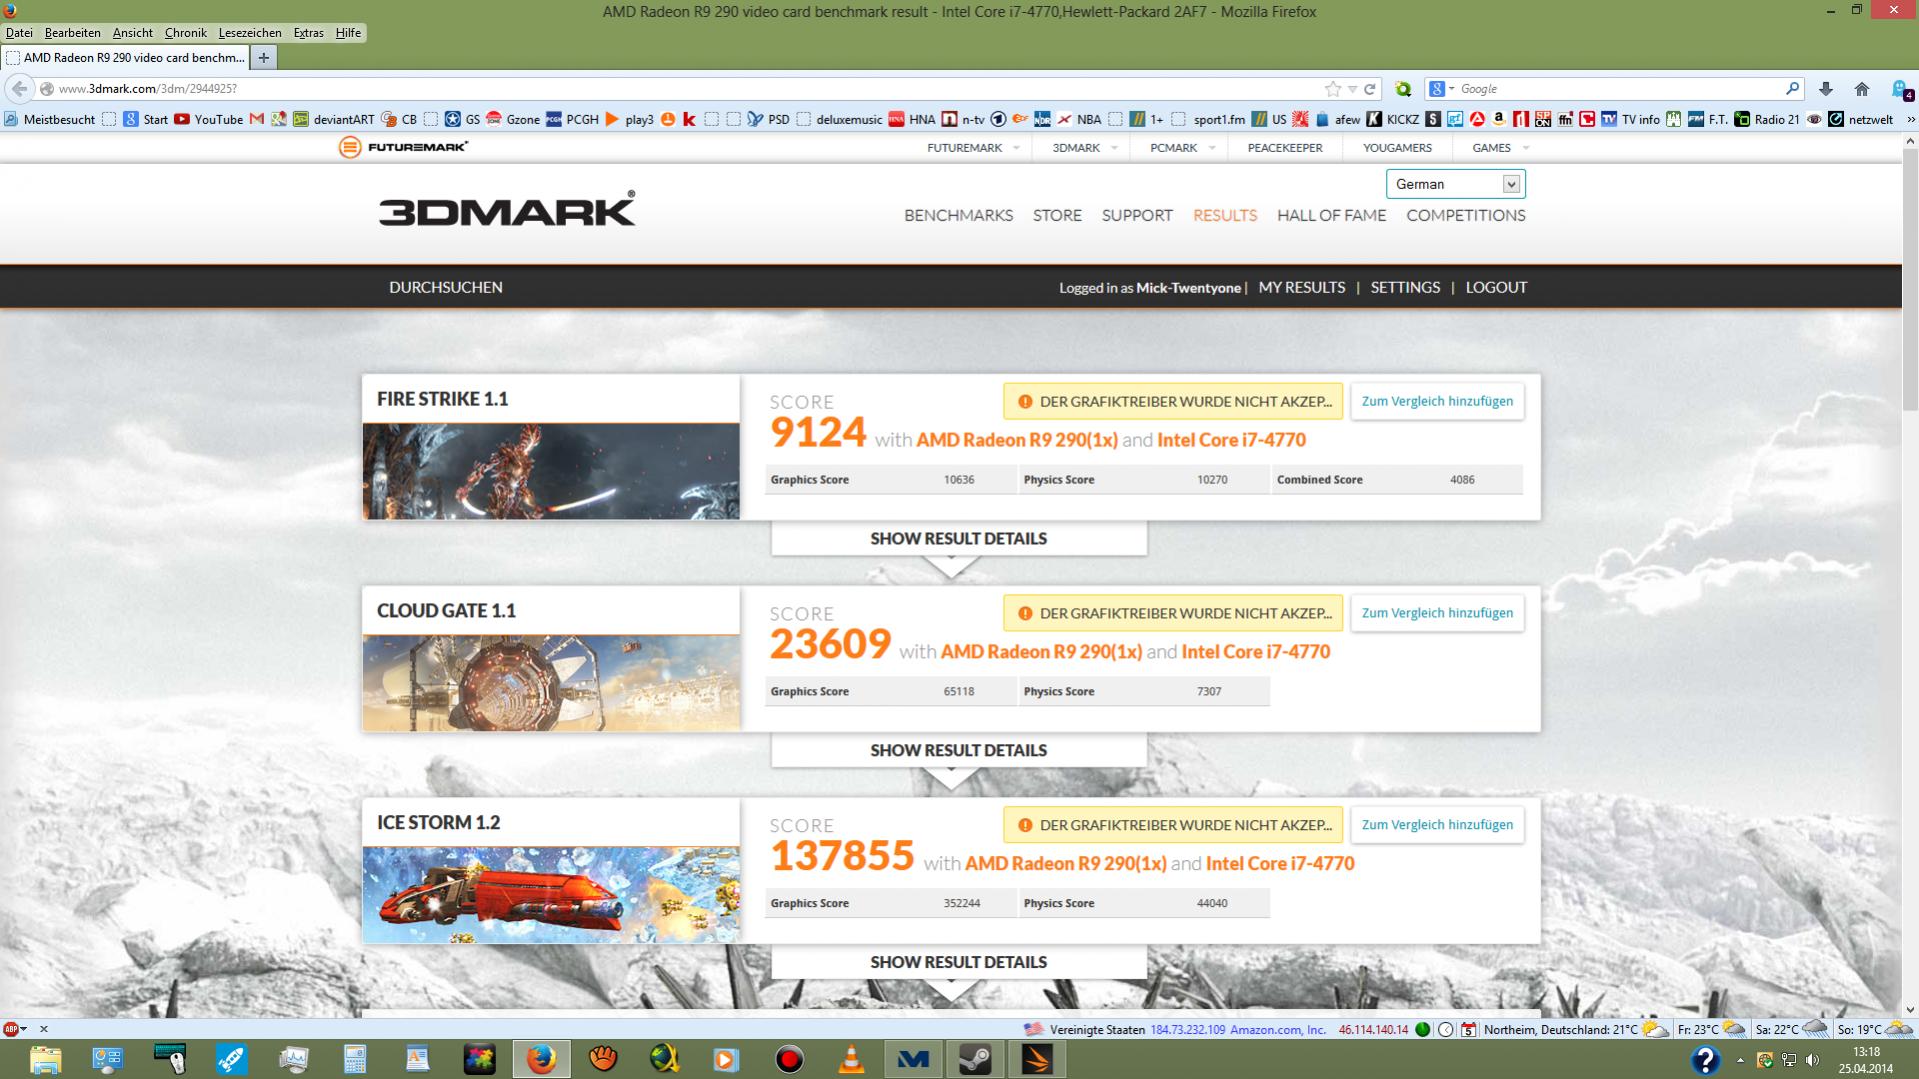Open the Chronik menu
1919x1079 pixels.
point(185,33)
